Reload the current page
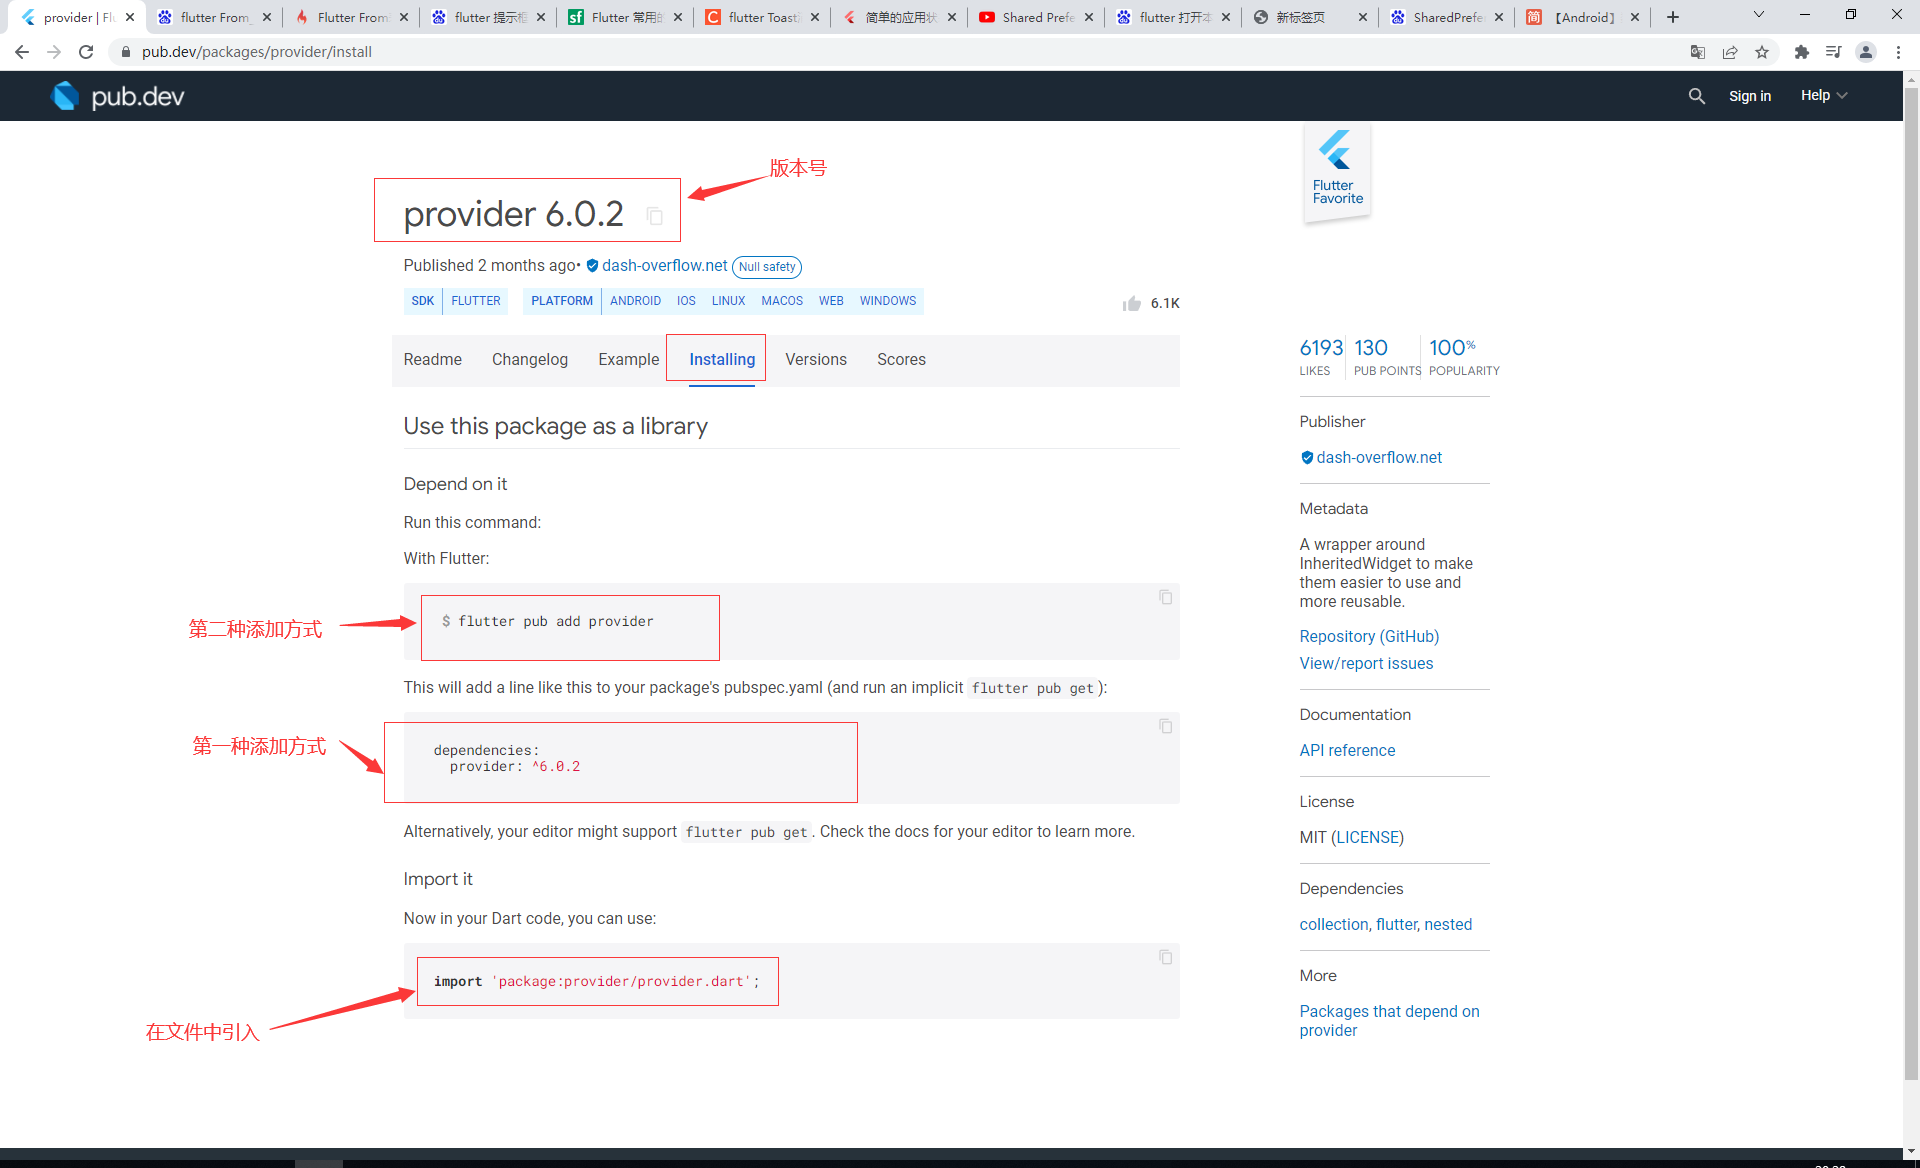This screenshot has height=1168, width=1920. click(x=86, y=52)
